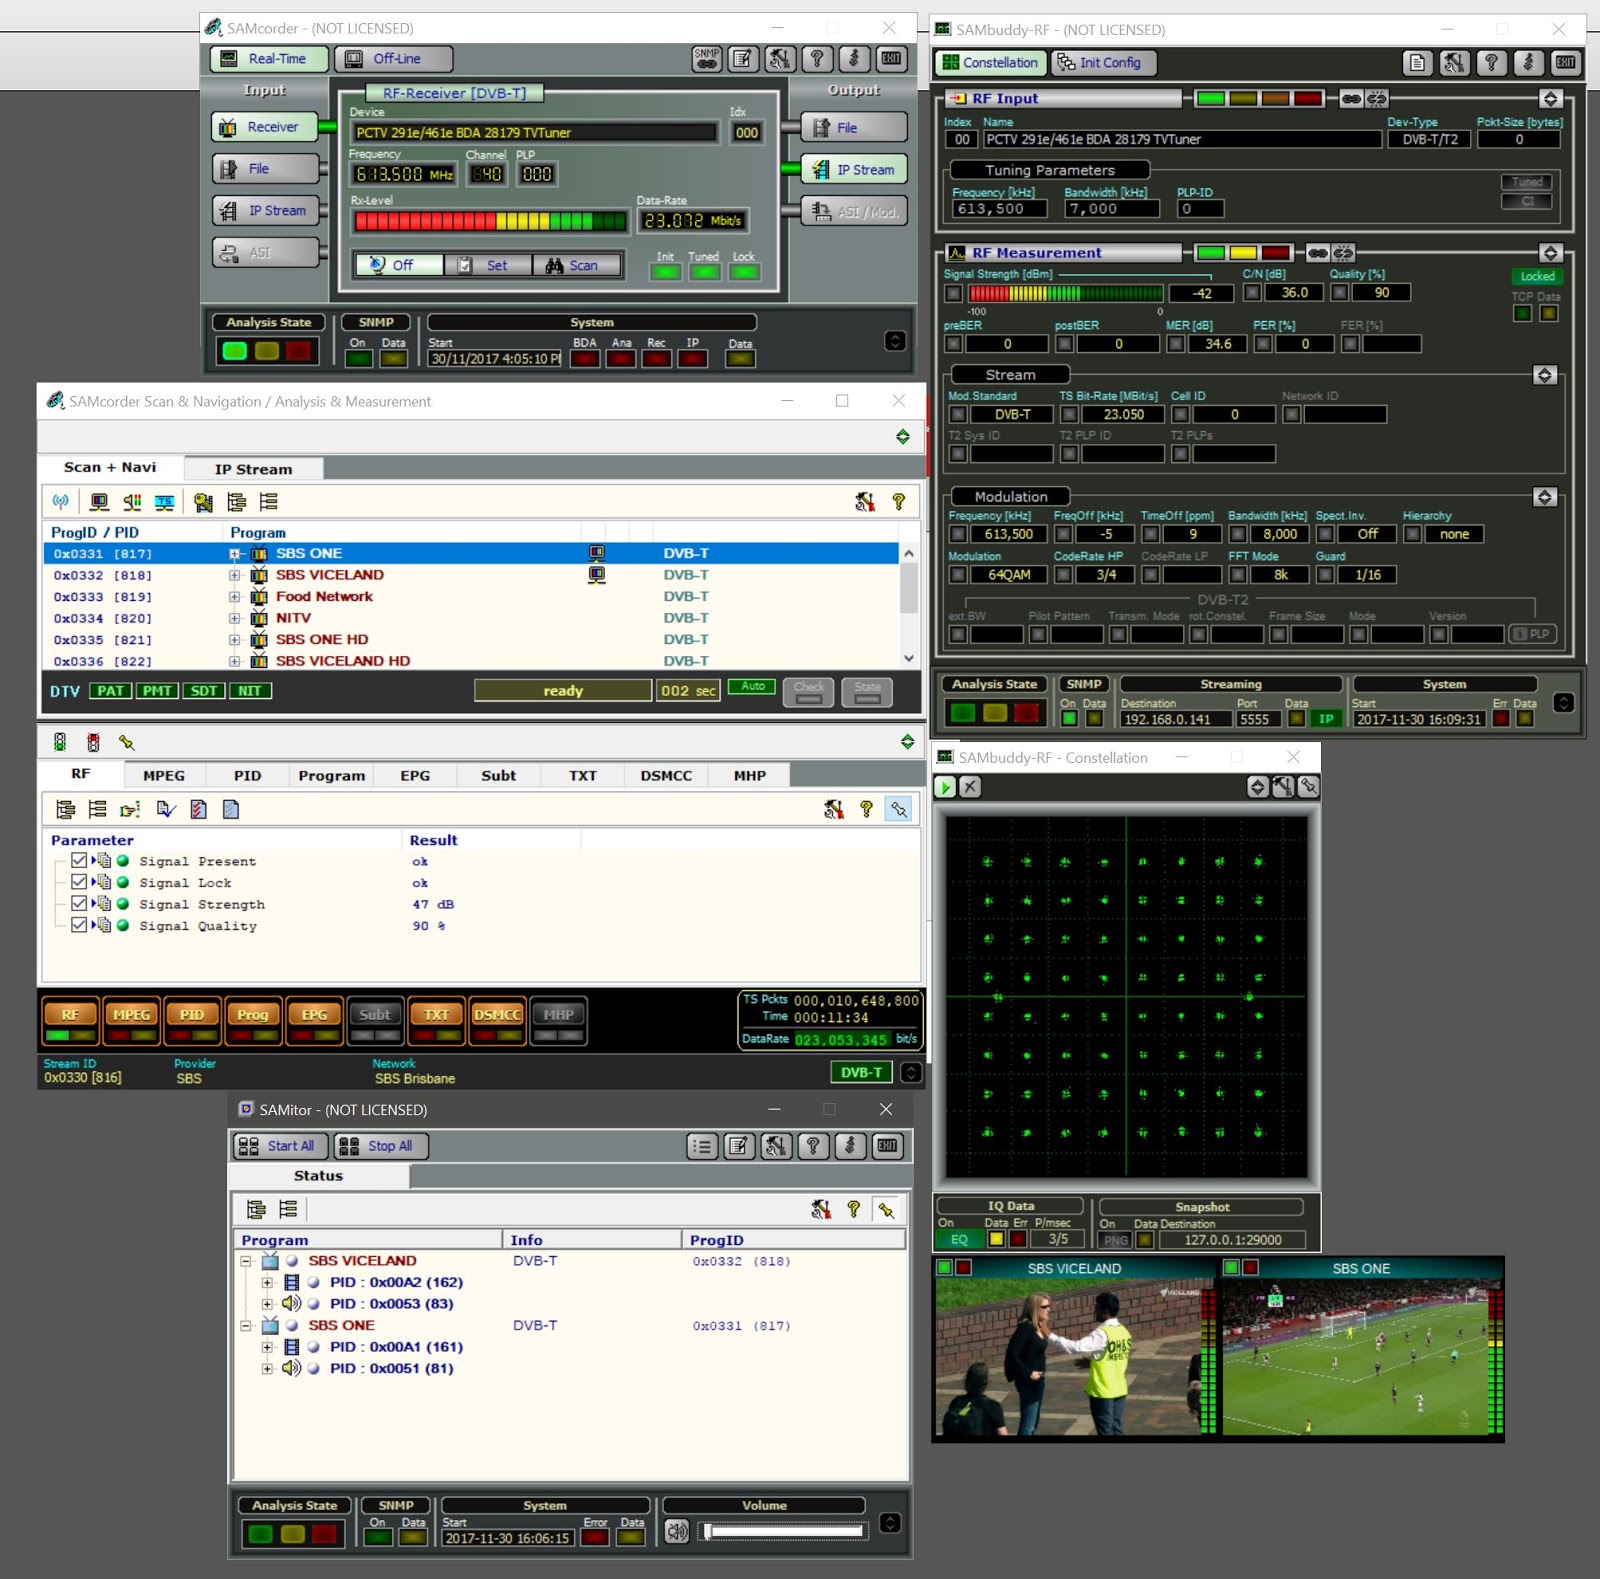Screen dimensions: 1600x1579
Task: Switch to the IP Stream tab in Scan window
Action: tap(254, 469)
